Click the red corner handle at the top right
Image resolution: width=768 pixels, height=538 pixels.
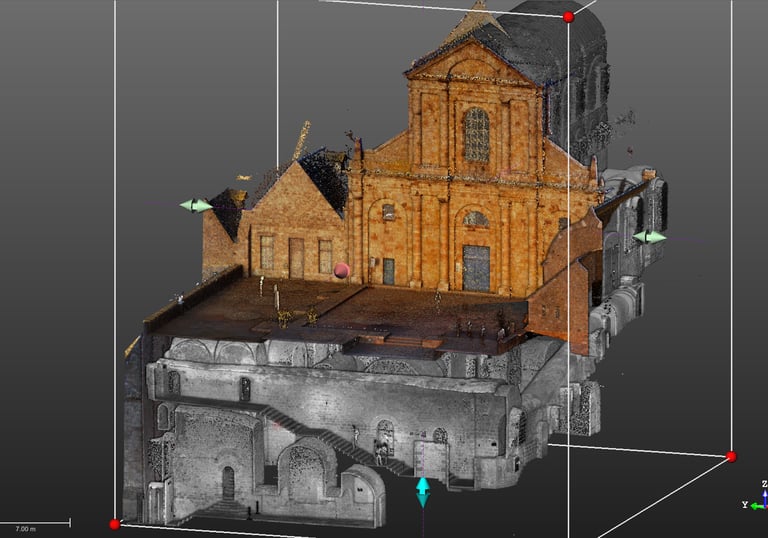click(569, 17)
